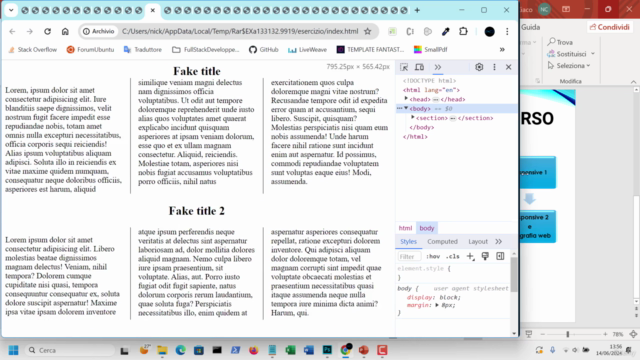Expand the section element node
Viewport: 640px width, 360px height.
[413, 118]
